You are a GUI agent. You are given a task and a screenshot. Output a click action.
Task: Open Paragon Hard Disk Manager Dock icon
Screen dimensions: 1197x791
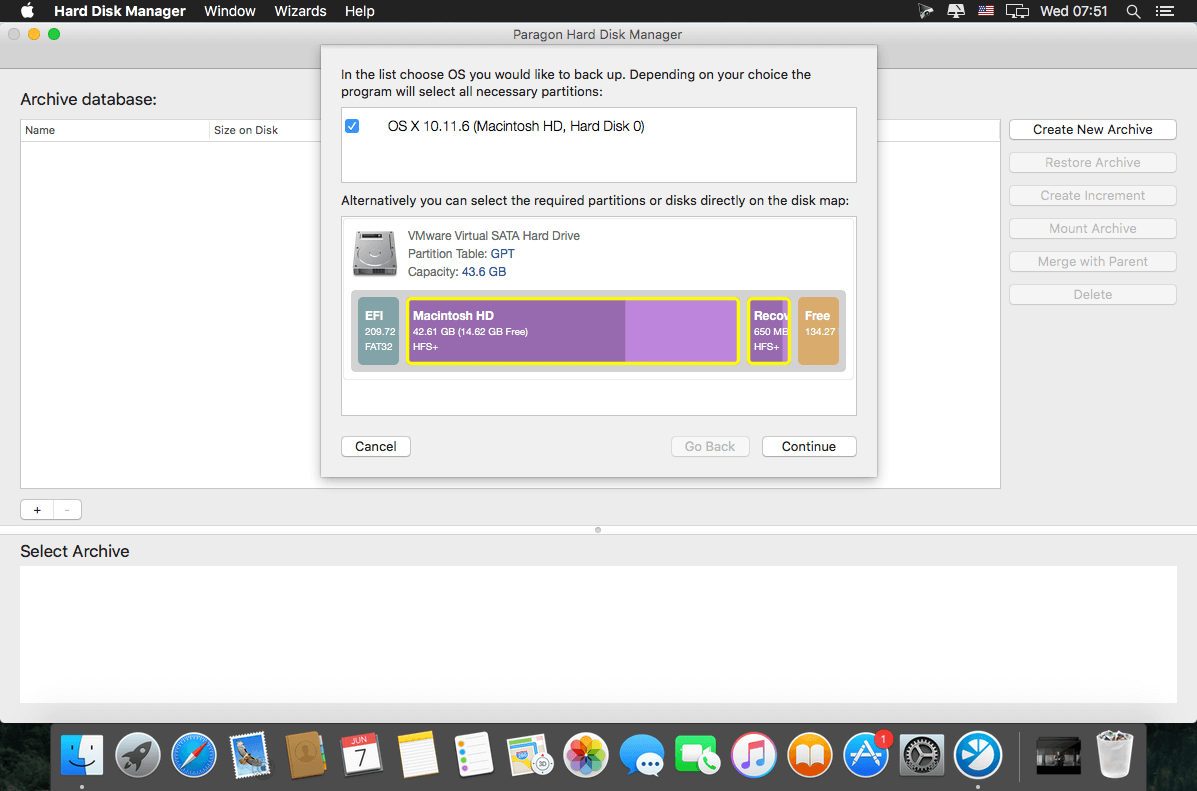tap(978, 755)
